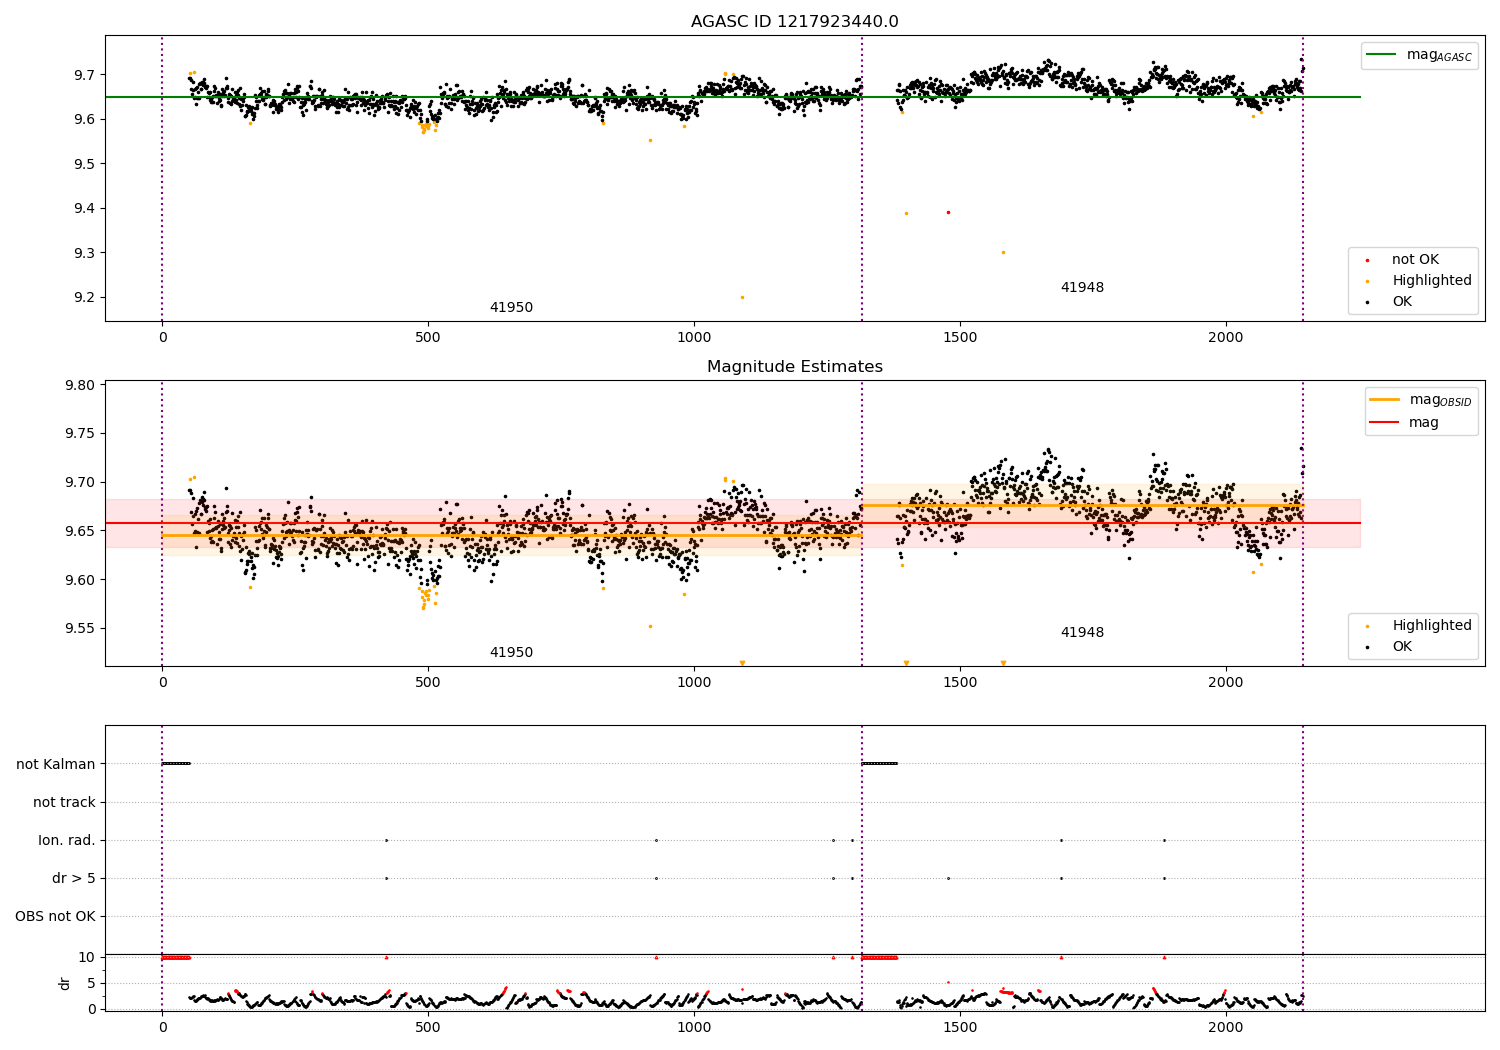Screen dimensions: 1500x1050
Task: Select the mag AGASC legend entry
Action: point(1419,55)
